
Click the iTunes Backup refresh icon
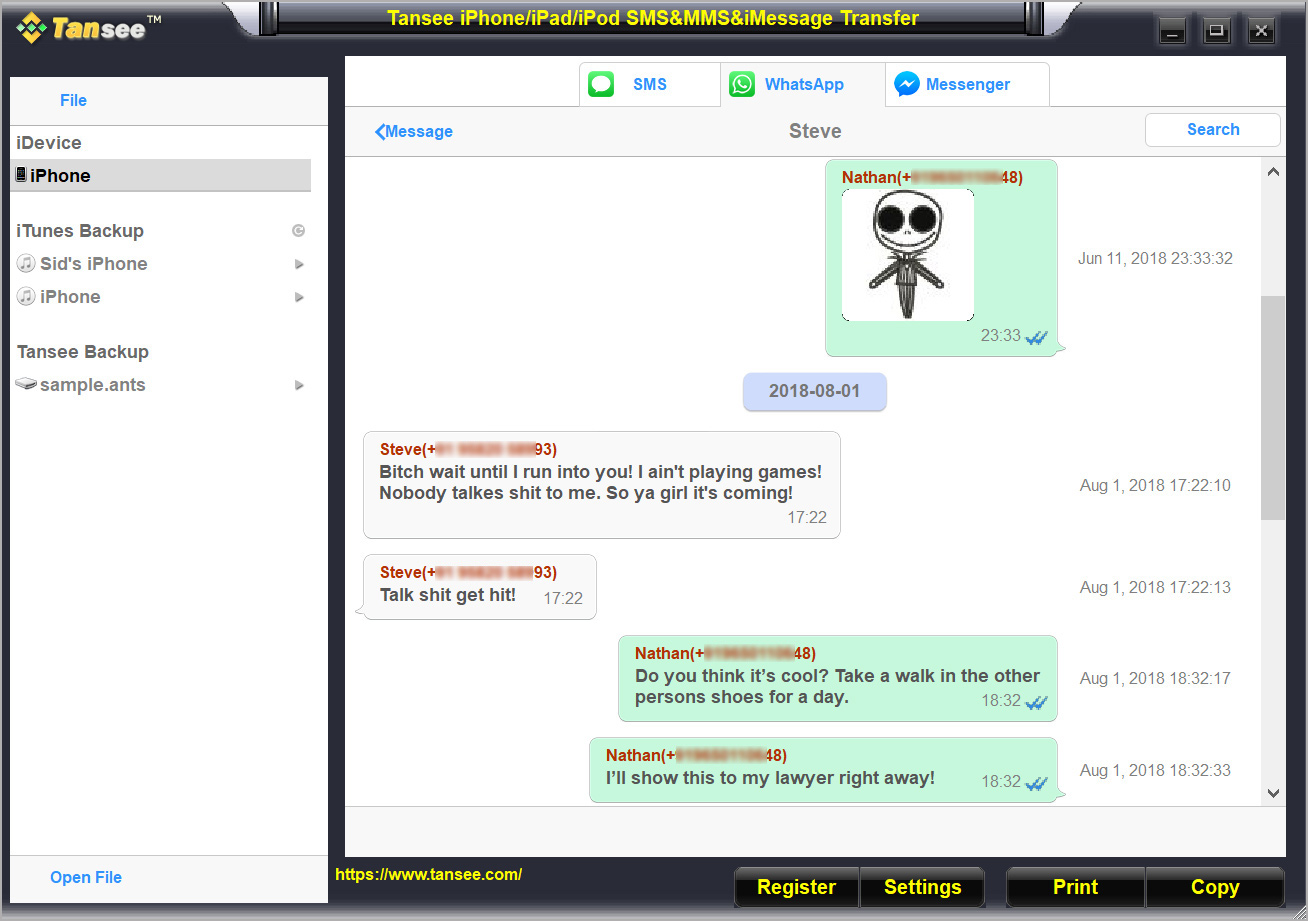click(x=298, y=231)
